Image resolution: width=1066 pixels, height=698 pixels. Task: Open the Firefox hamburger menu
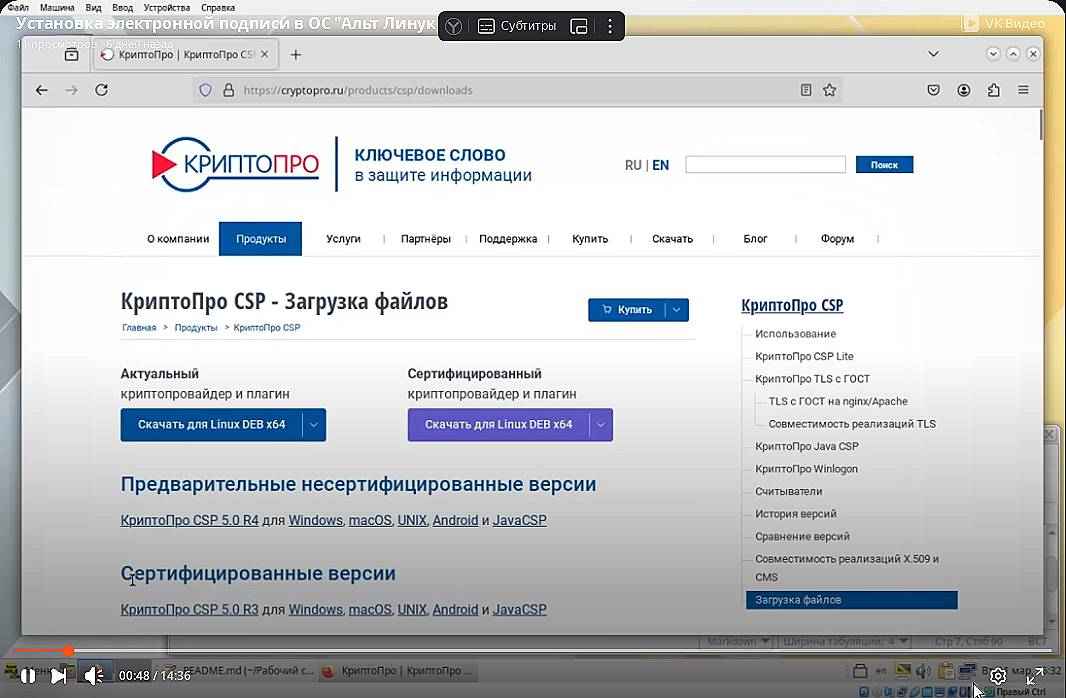[1023, 90]
